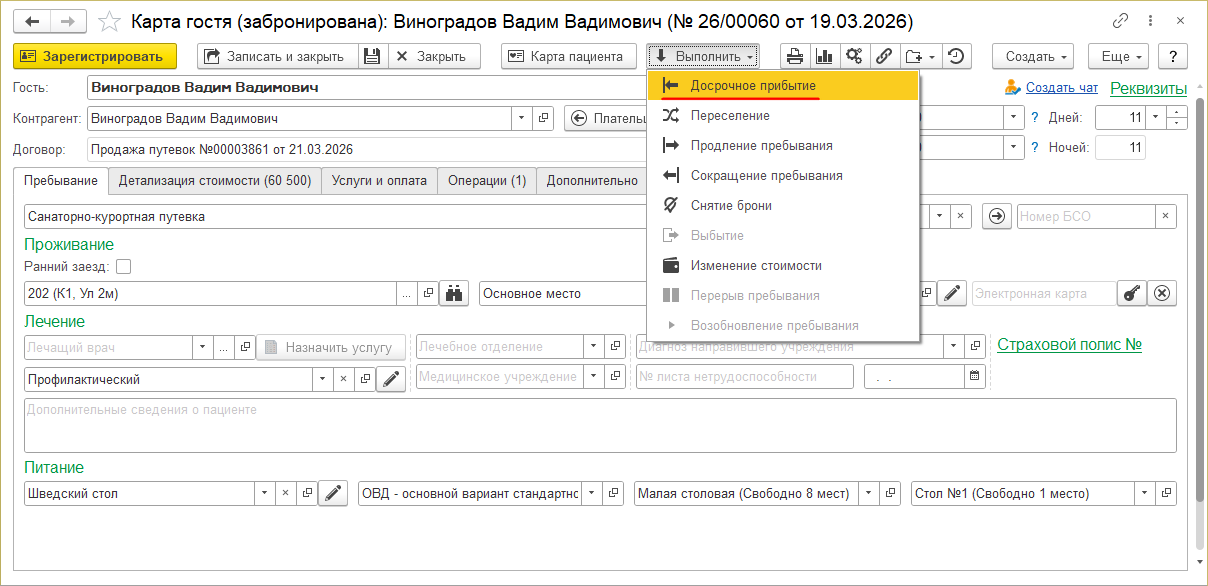Click the chain link icon in toolbar
This screenshot has width=1208, height=586.
click(x=884, y=57)
